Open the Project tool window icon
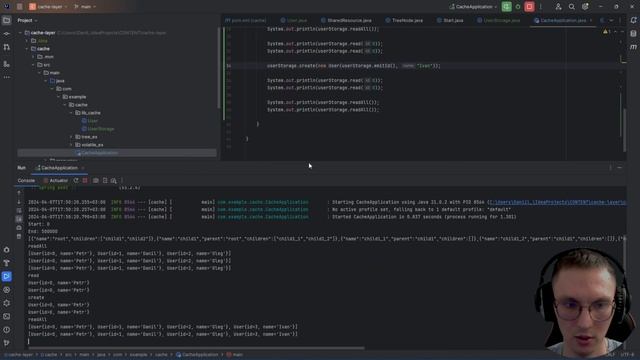 tap(7, 20)
